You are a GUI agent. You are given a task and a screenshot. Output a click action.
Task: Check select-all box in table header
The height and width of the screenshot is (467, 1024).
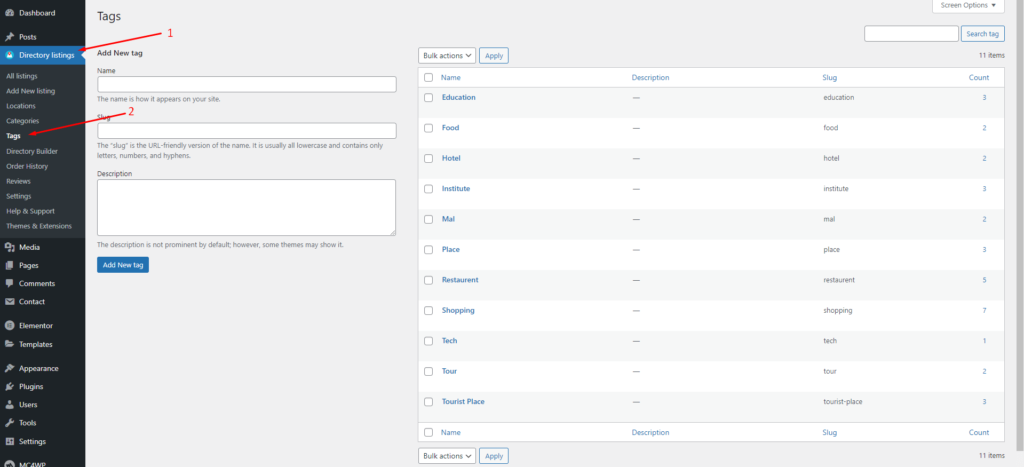pyautogui.click(x=428, y=78)
